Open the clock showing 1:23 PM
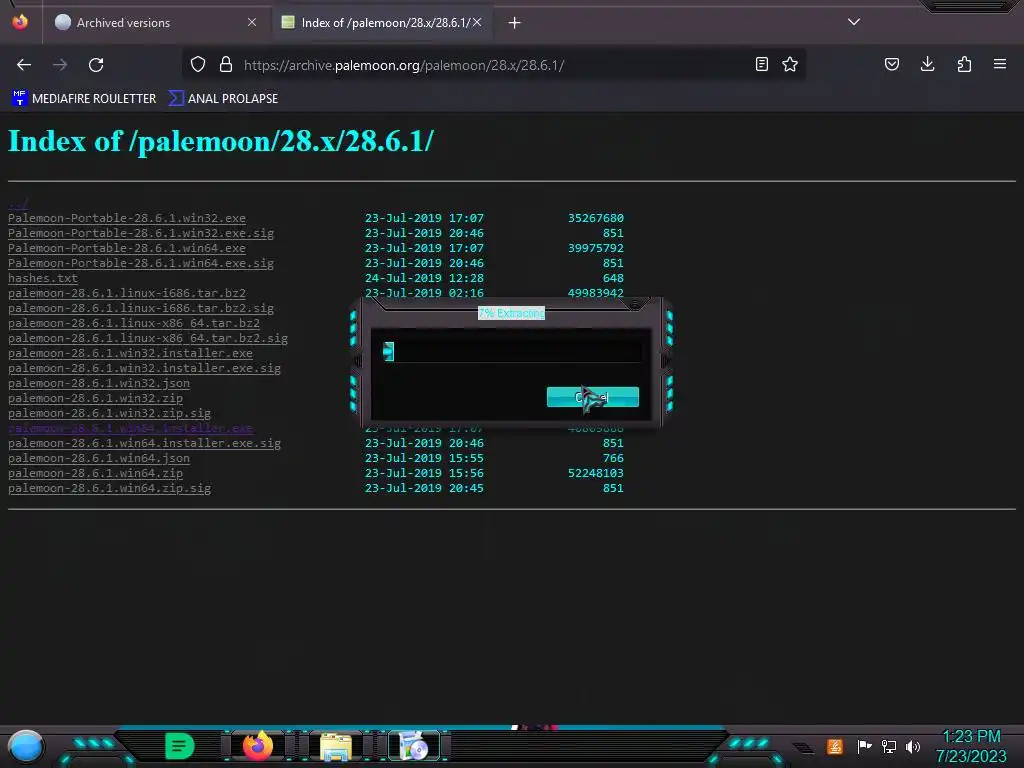The width and height of the screenshot is (1024, 768). click(971, 746)
